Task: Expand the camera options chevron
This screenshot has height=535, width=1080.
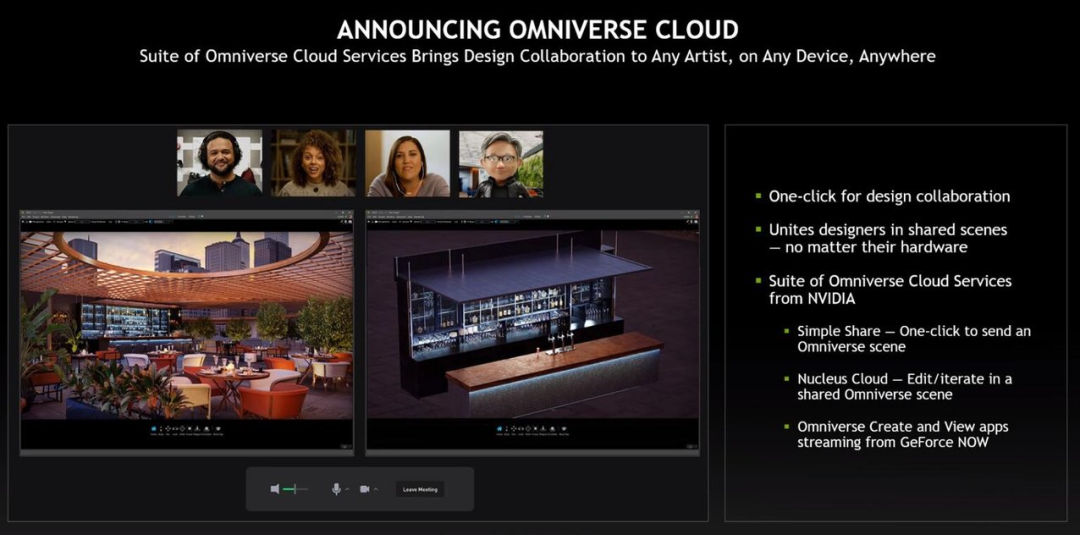Action: (375, 489)
